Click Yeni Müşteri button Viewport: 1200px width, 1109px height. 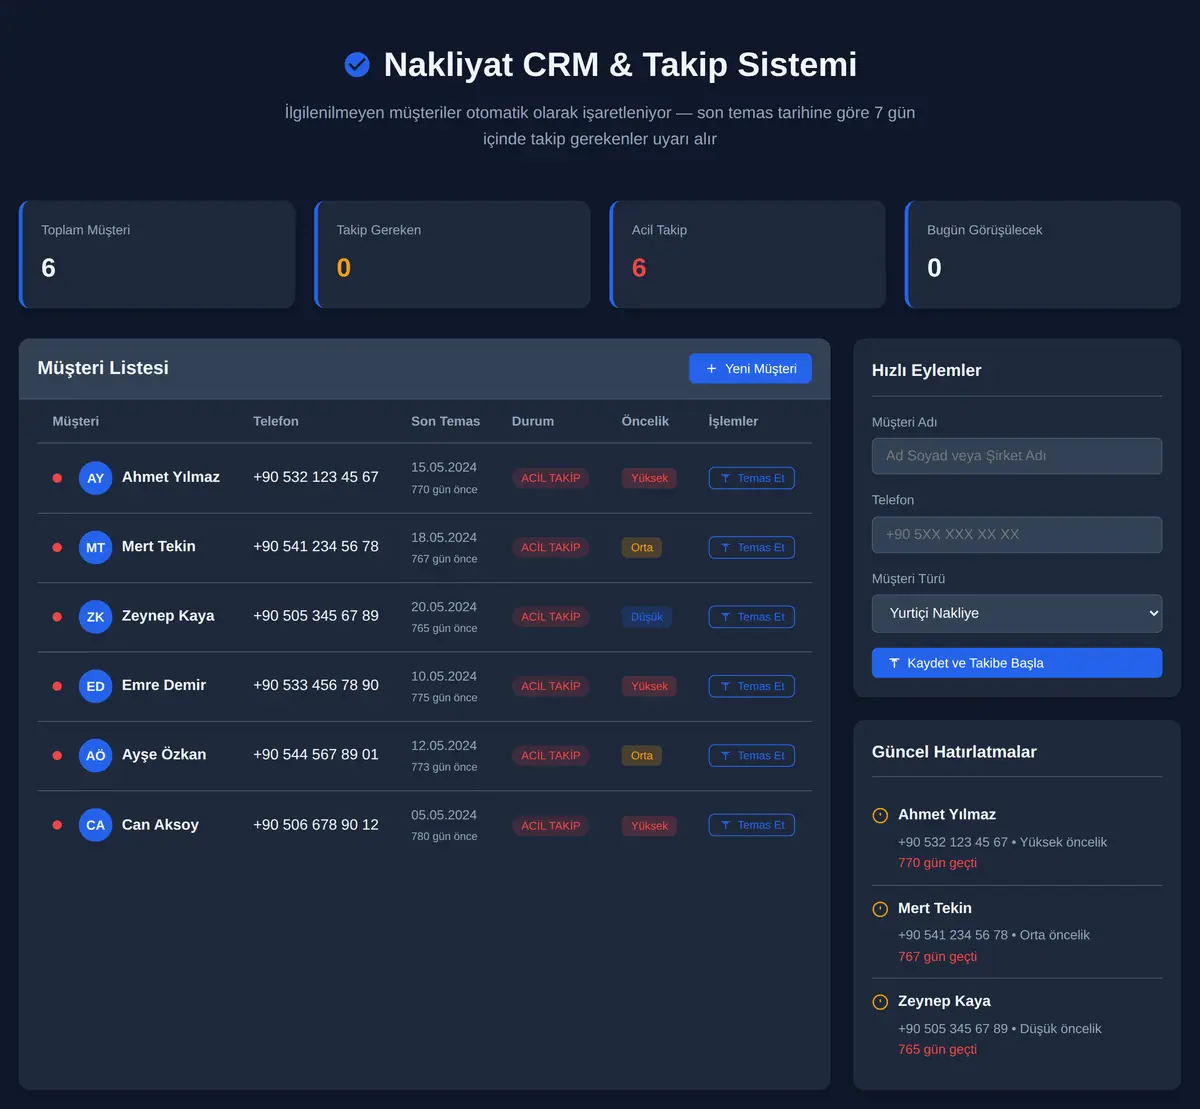[x=750, y=369]
